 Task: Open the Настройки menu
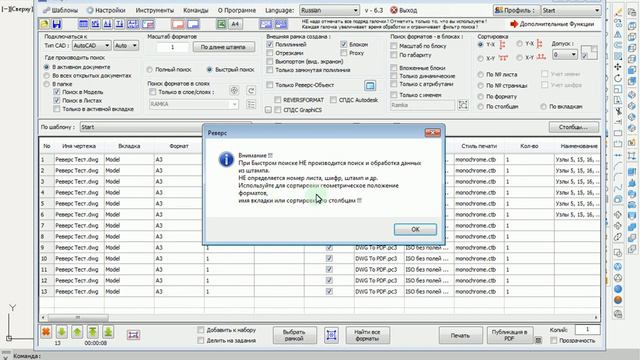point(106,10)
